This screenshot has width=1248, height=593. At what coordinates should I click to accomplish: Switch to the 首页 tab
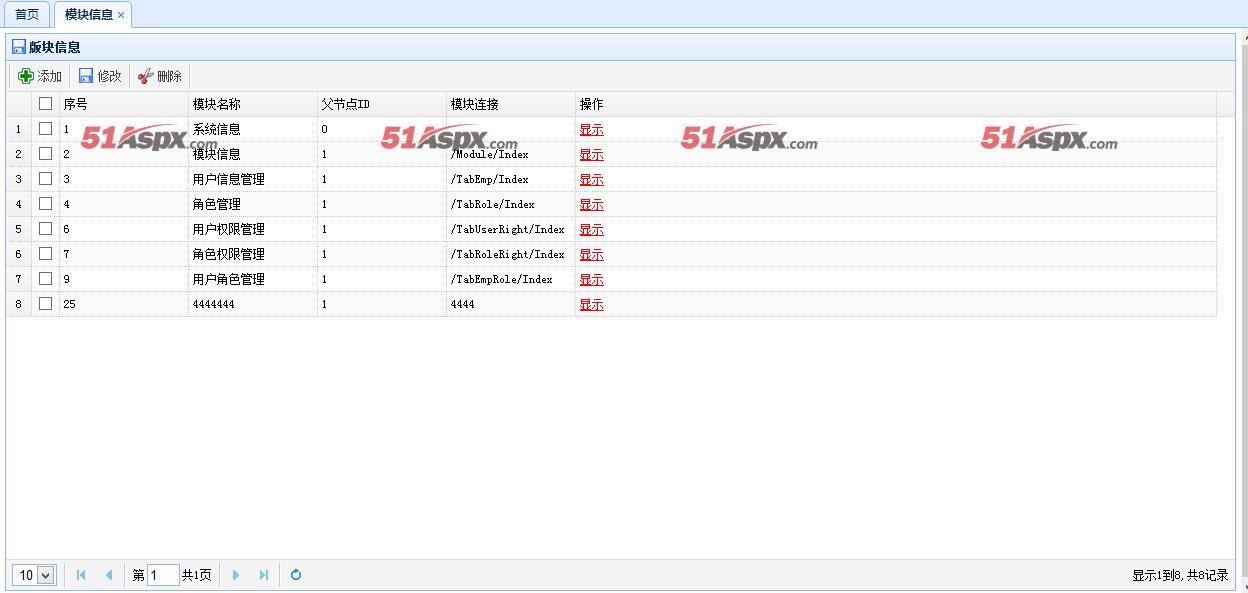(27, 15)
